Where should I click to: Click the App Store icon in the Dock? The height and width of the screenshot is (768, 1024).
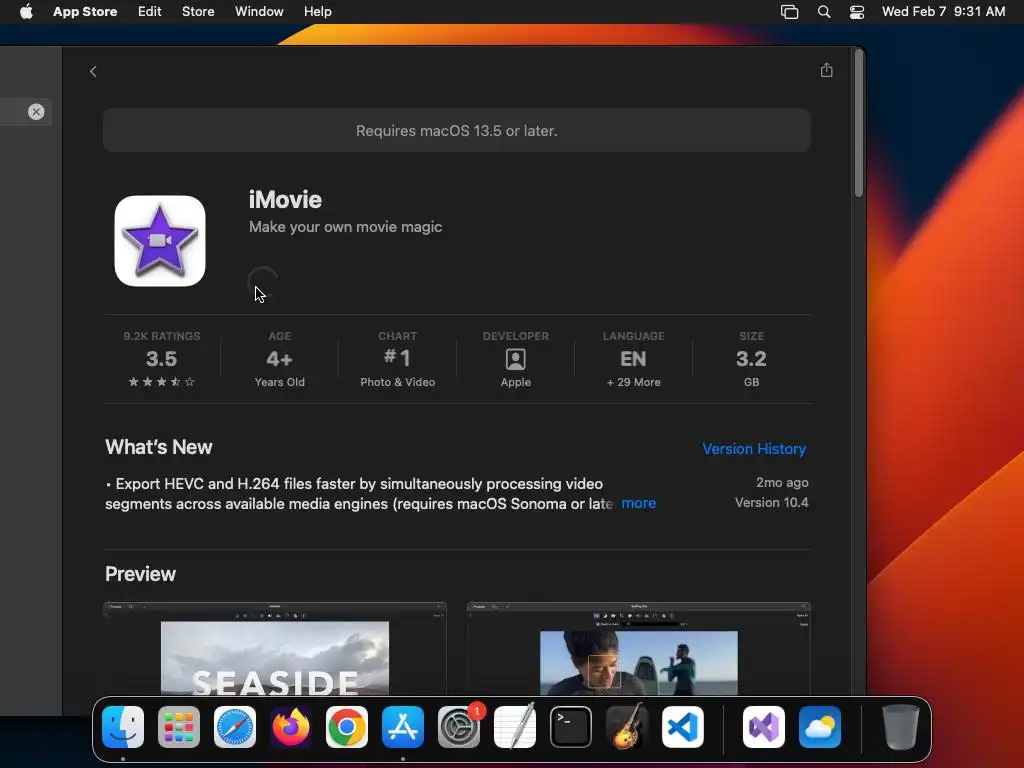pos(403,727)
